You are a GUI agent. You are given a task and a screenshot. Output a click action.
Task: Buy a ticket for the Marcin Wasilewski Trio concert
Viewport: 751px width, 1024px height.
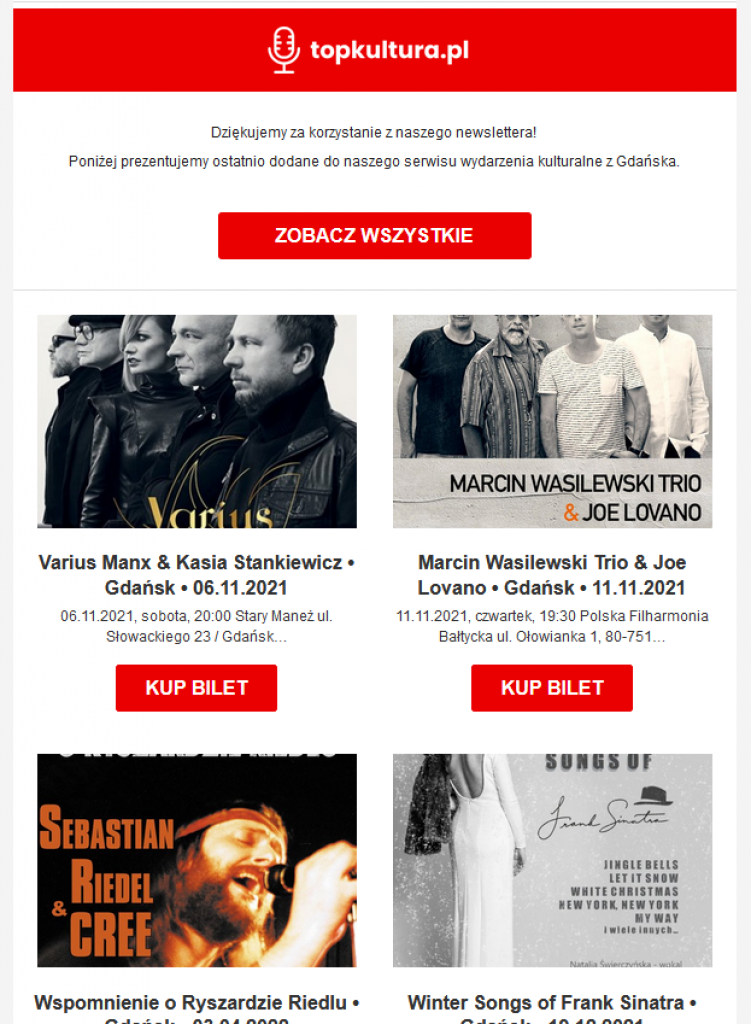click(x=552, y=688)
